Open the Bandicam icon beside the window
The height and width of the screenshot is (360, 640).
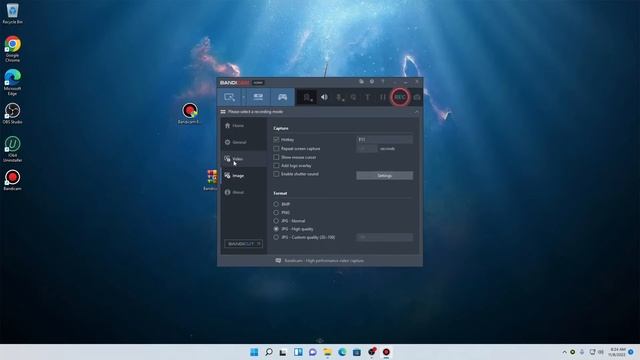tap(189, 113)
